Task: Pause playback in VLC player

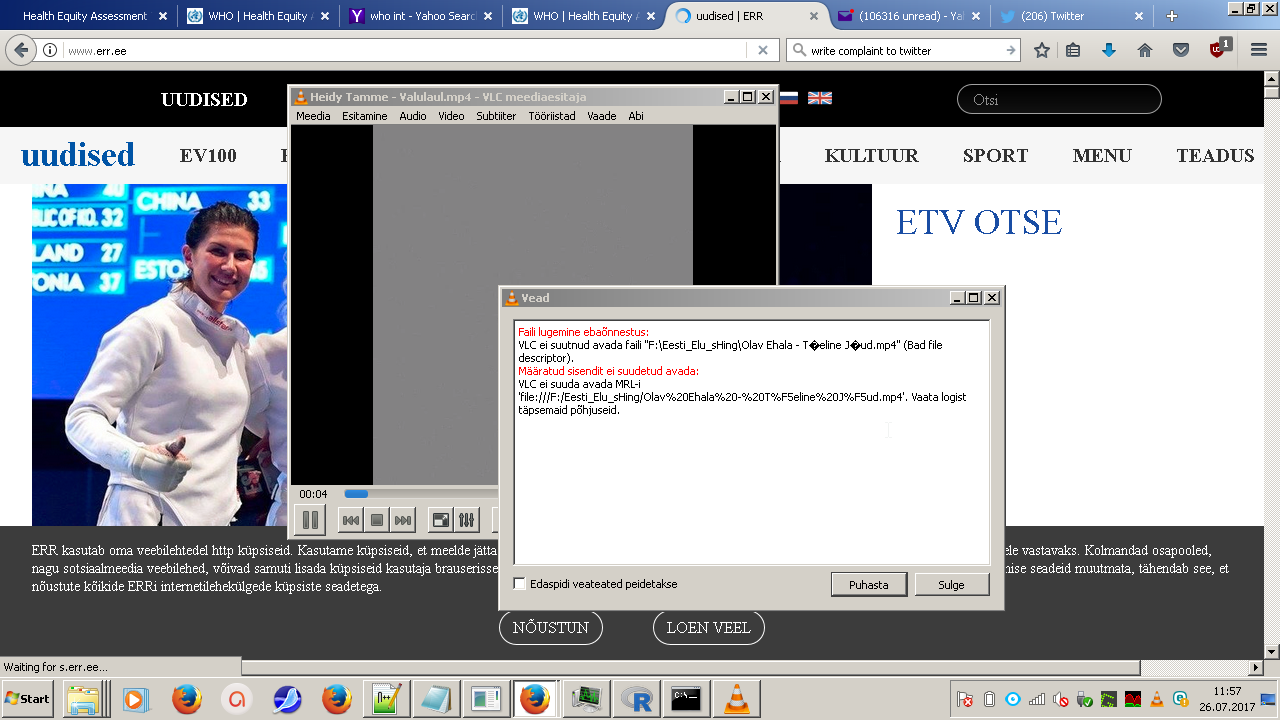Action: tap(310, 520)
